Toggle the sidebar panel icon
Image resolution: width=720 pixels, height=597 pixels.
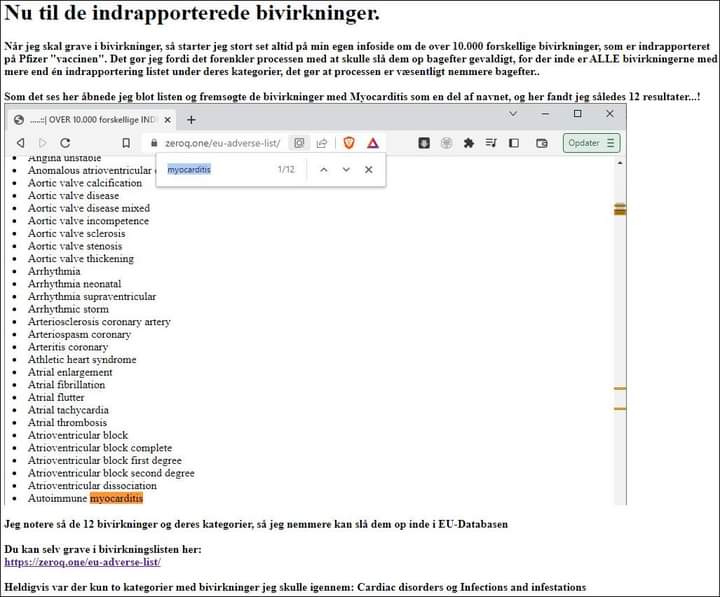[x=515, y=143]
